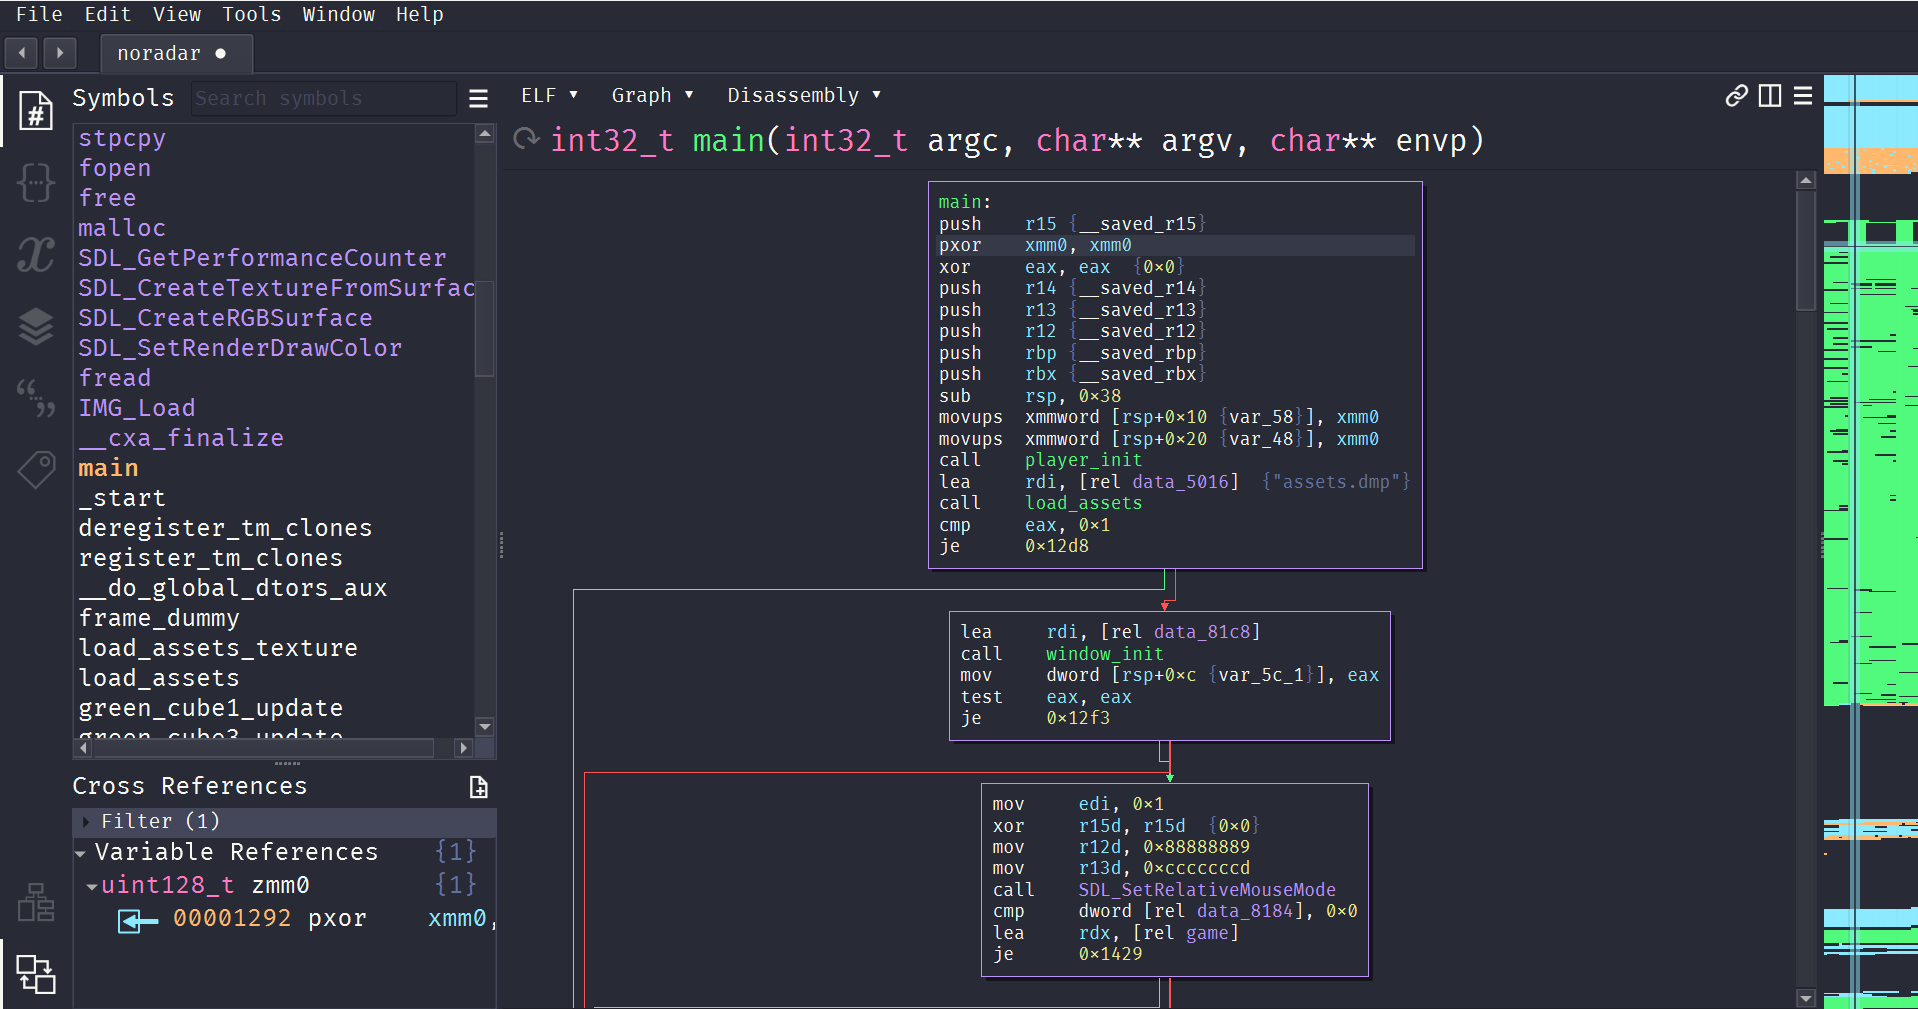This screenshot has height=1009, width=1918.
Task: Select the malloc symbol
Action: (x=122, y=228)
